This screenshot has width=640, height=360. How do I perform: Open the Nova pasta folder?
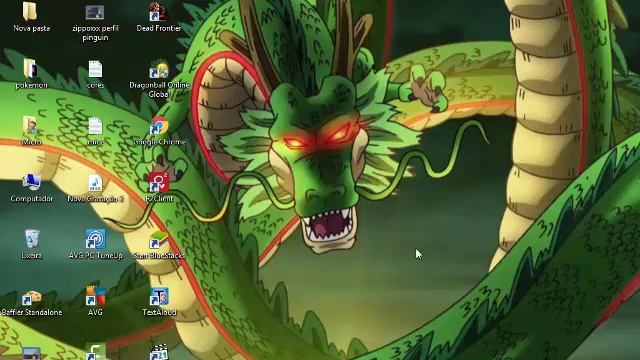(31, 12)
